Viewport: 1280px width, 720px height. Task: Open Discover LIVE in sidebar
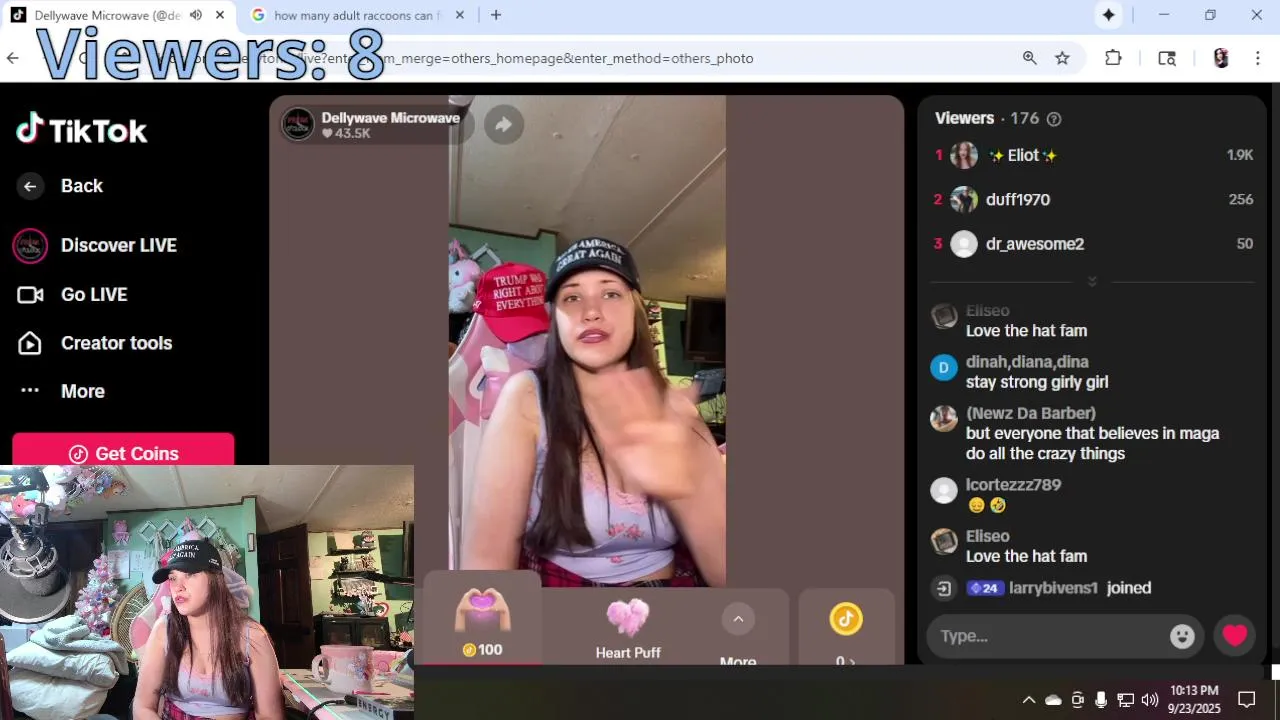pos(95,245)
